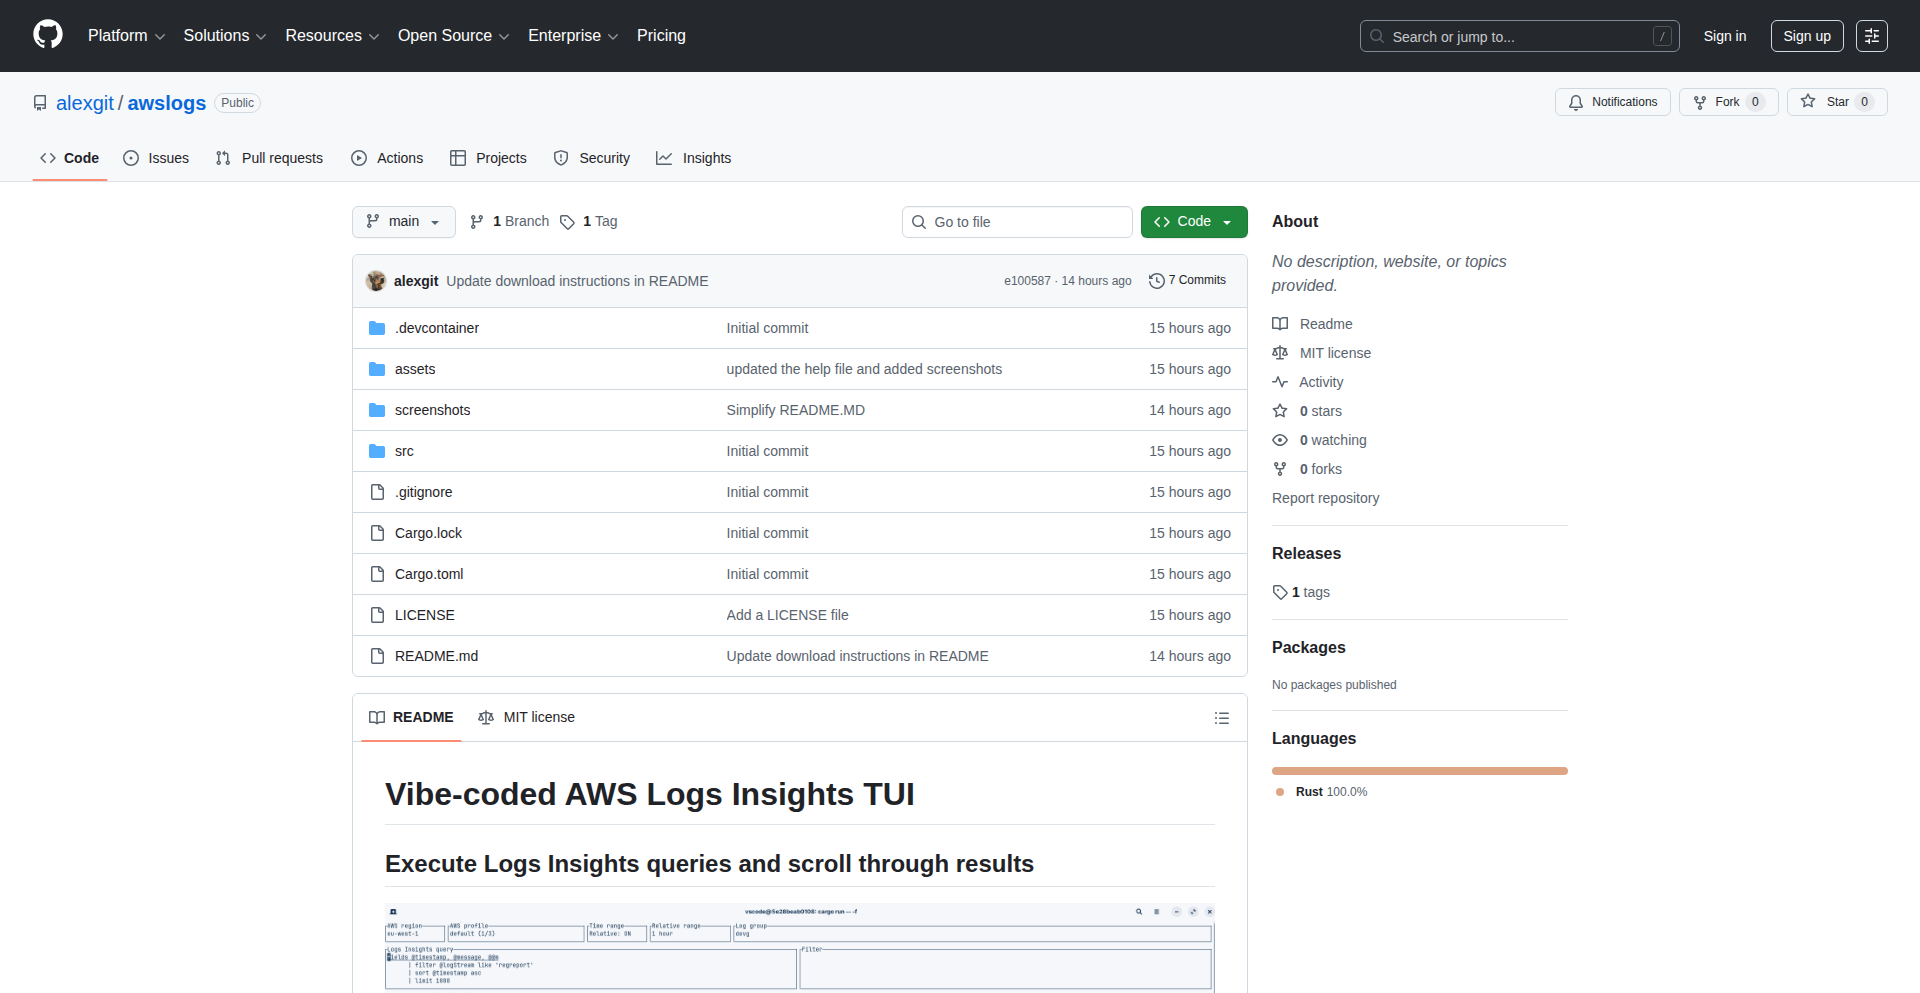Switch to the Pull requests tab
This screenshot has width=1920, height=993.
(x=268, y=158)
